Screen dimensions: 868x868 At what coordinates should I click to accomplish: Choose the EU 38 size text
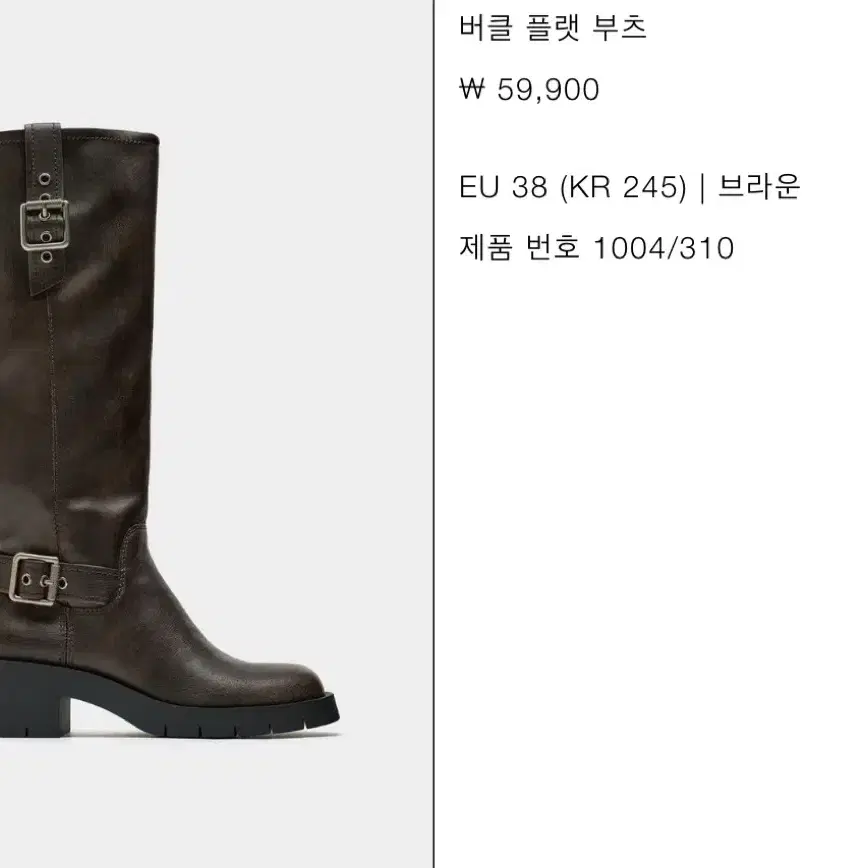[x=503, y=187]
